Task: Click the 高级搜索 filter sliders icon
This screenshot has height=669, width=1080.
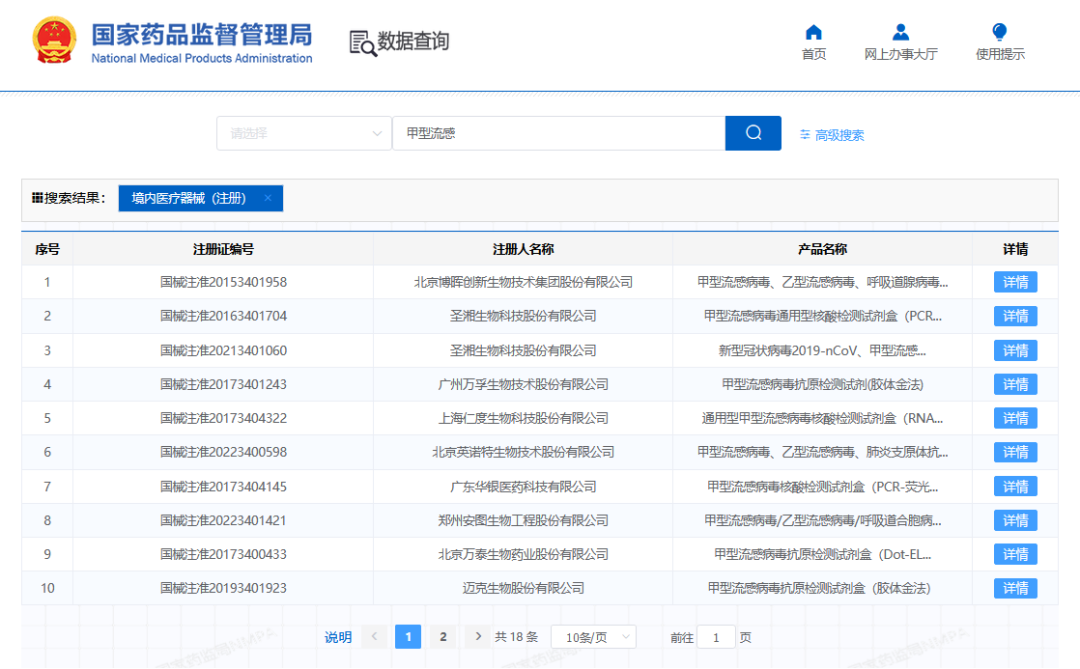Action: 804,135
